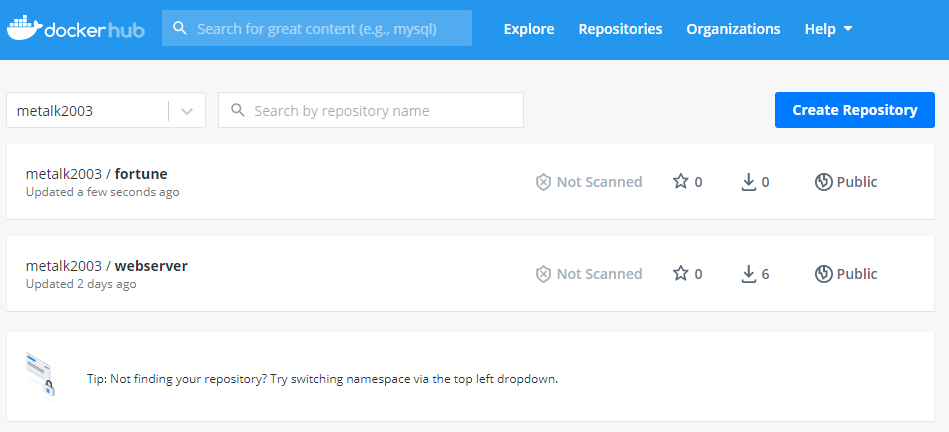Viewport: 949px width, 432px height.
Task: Open the Organizations page
Action: pyautogui.click(x=733, y=28)
